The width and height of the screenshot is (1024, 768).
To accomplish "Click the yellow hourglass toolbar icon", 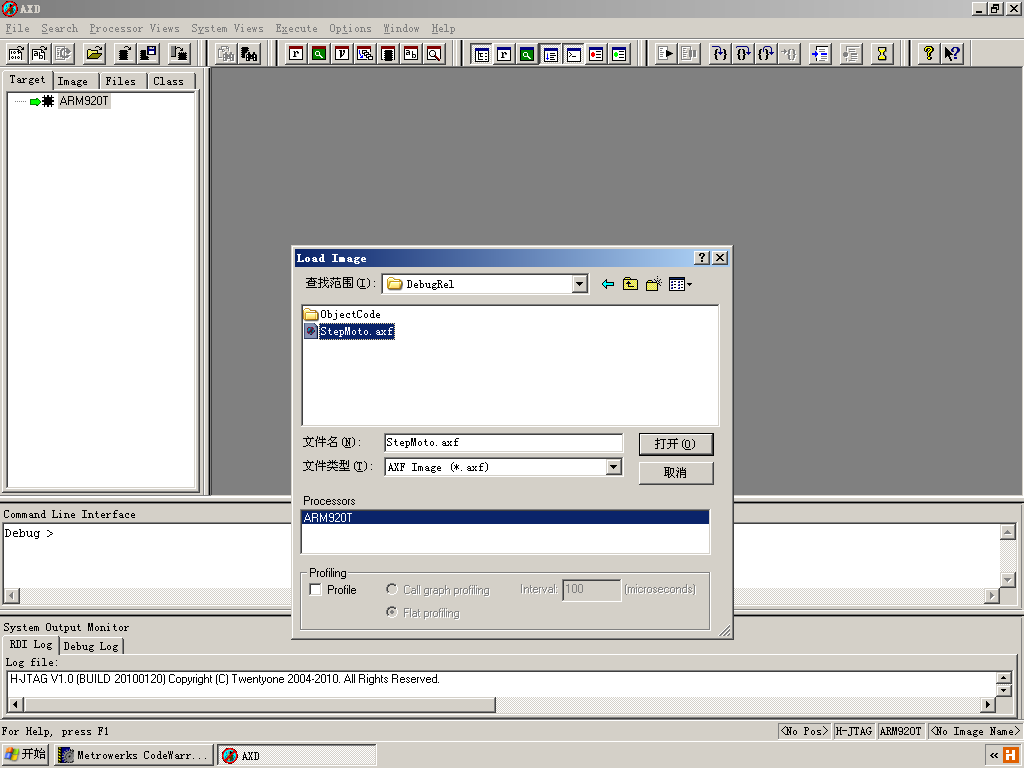I will click(x=882, y=54).
